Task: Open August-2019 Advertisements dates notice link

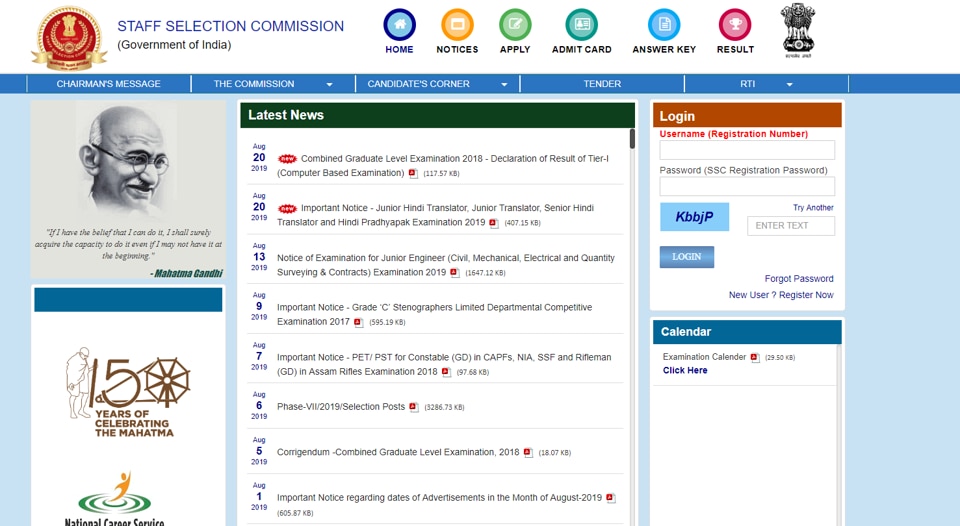Action: (x=439, y=498)
